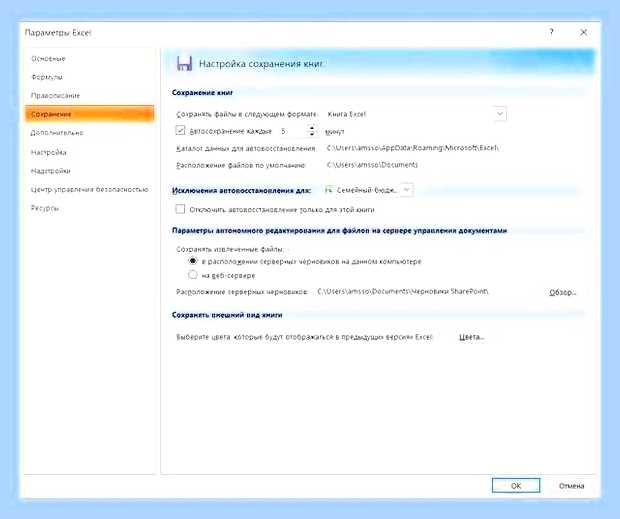Click the Обзор... browse button

[x=562, y=293]
